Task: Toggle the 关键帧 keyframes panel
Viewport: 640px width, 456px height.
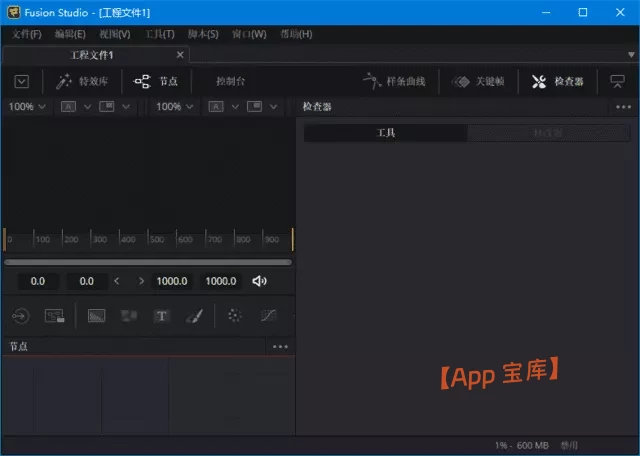Action: click(x=478, y=81)
